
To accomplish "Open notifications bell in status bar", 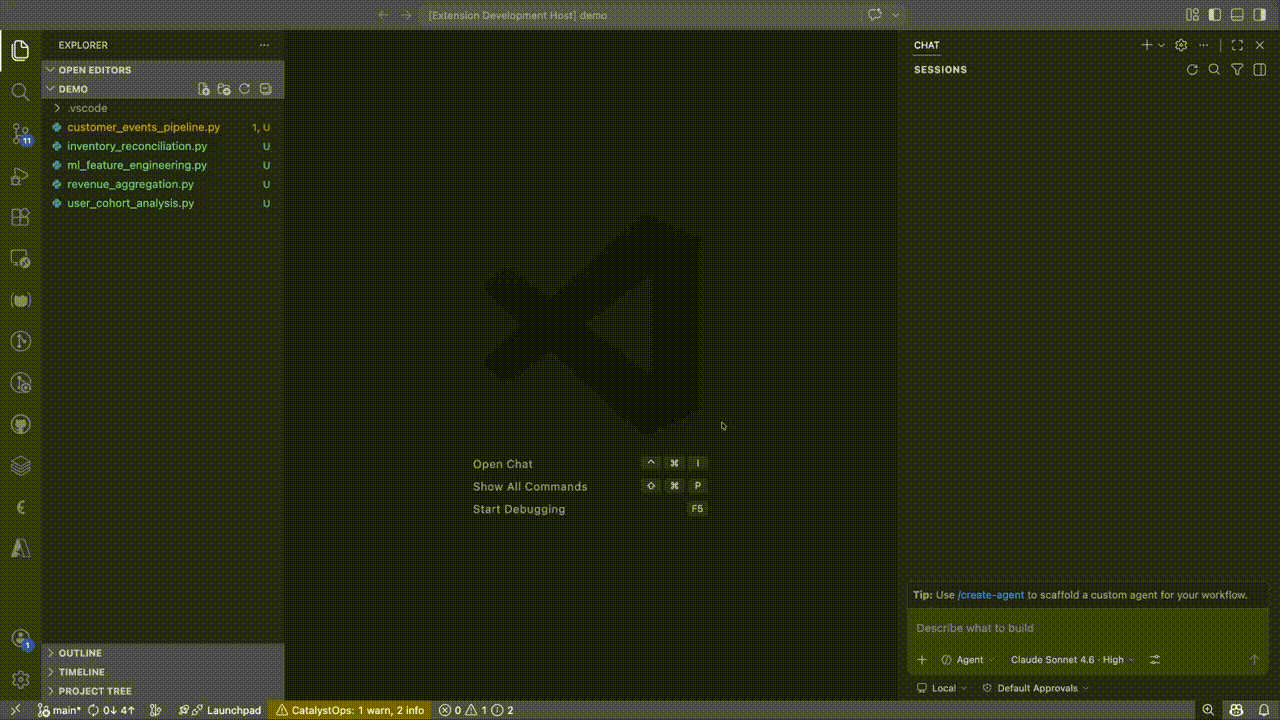I will pyautogui.click(x=1264, y=710).
